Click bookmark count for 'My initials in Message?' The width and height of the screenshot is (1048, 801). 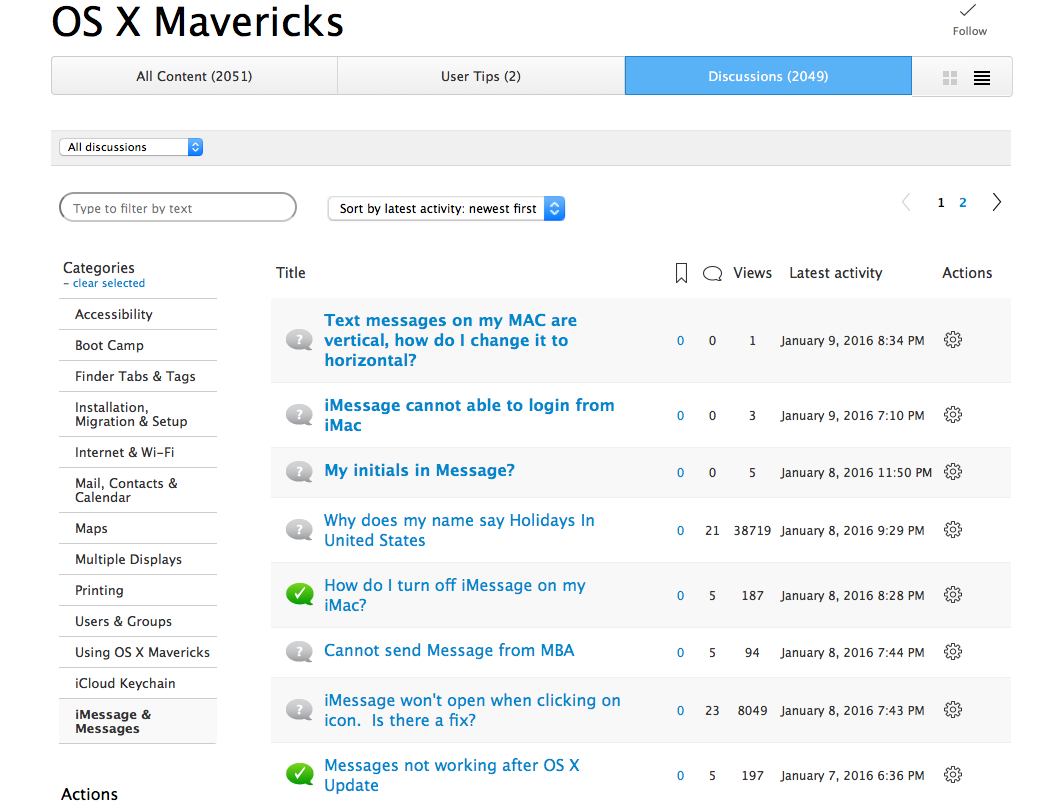click(680, 473)
